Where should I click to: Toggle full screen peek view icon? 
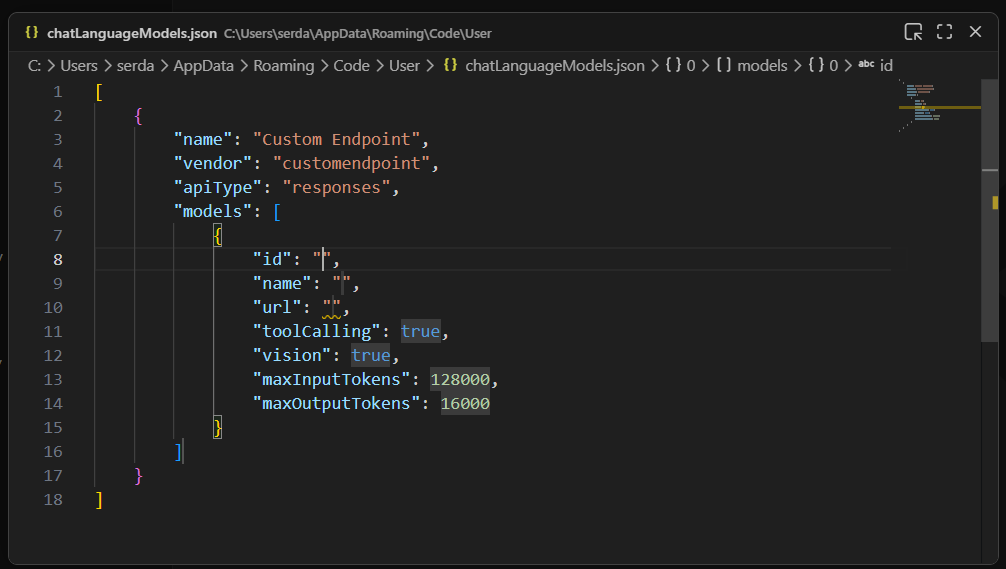click(944, 31)
